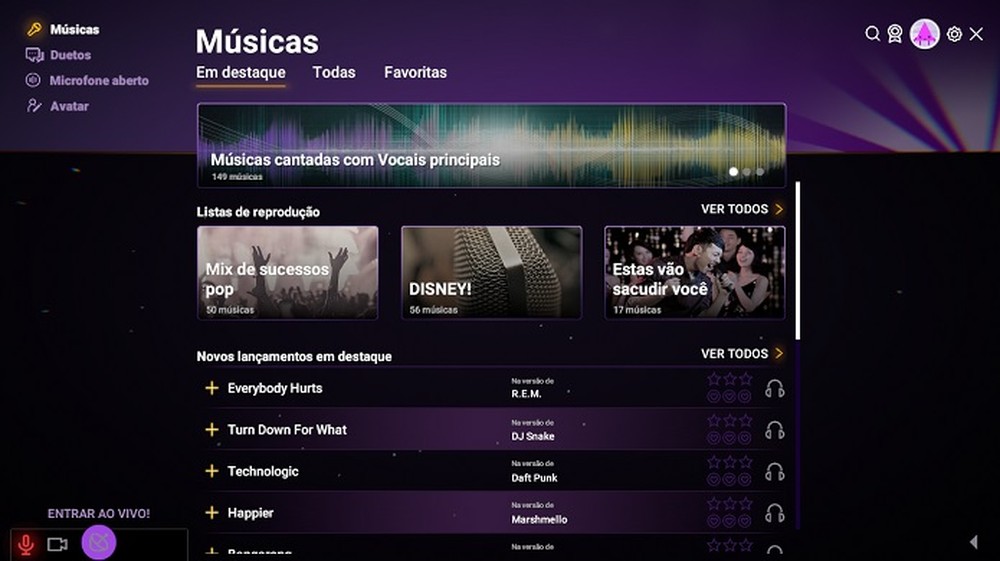Select the Turn Down For What song title

click(287, 430)
